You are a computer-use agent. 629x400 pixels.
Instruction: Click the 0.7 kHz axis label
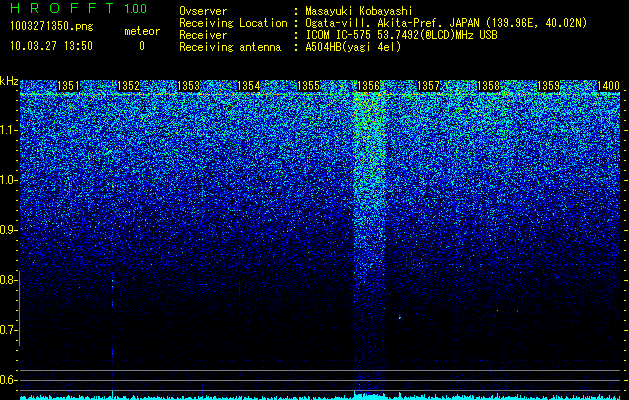tap(8, 330)
